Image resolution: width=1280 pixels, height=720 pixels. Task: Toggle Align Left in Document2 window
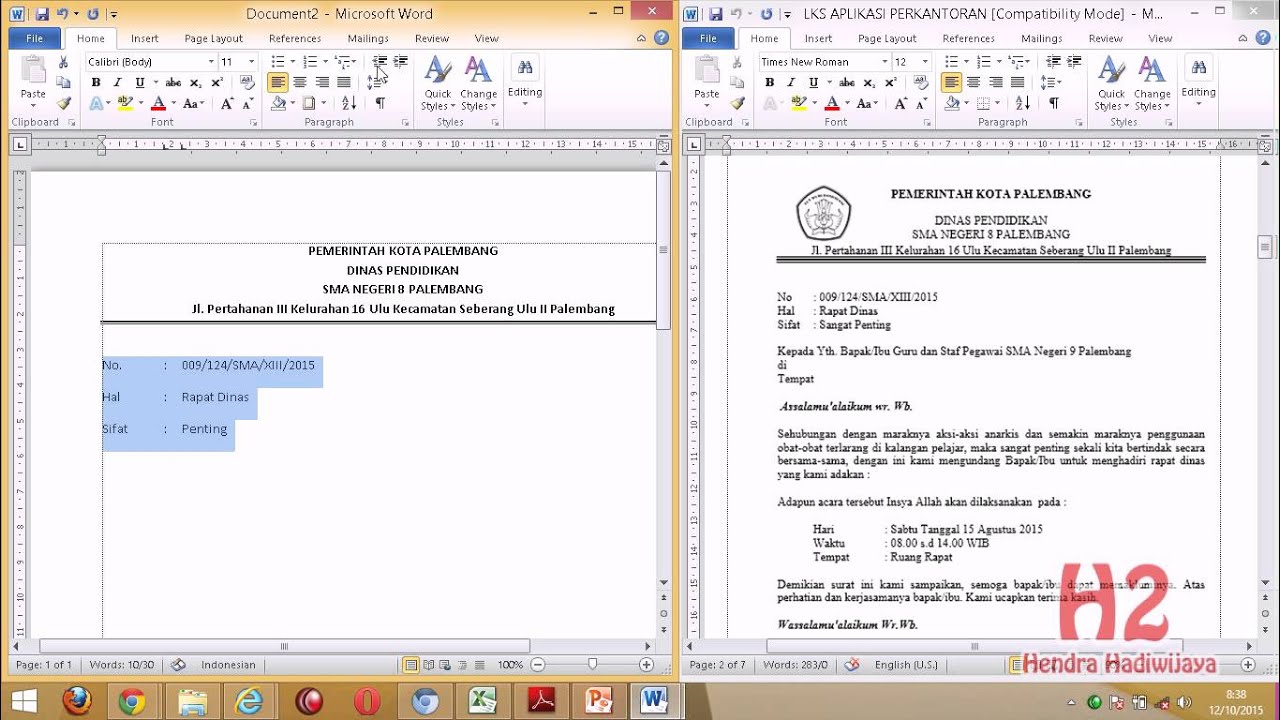tap(278, 82)
